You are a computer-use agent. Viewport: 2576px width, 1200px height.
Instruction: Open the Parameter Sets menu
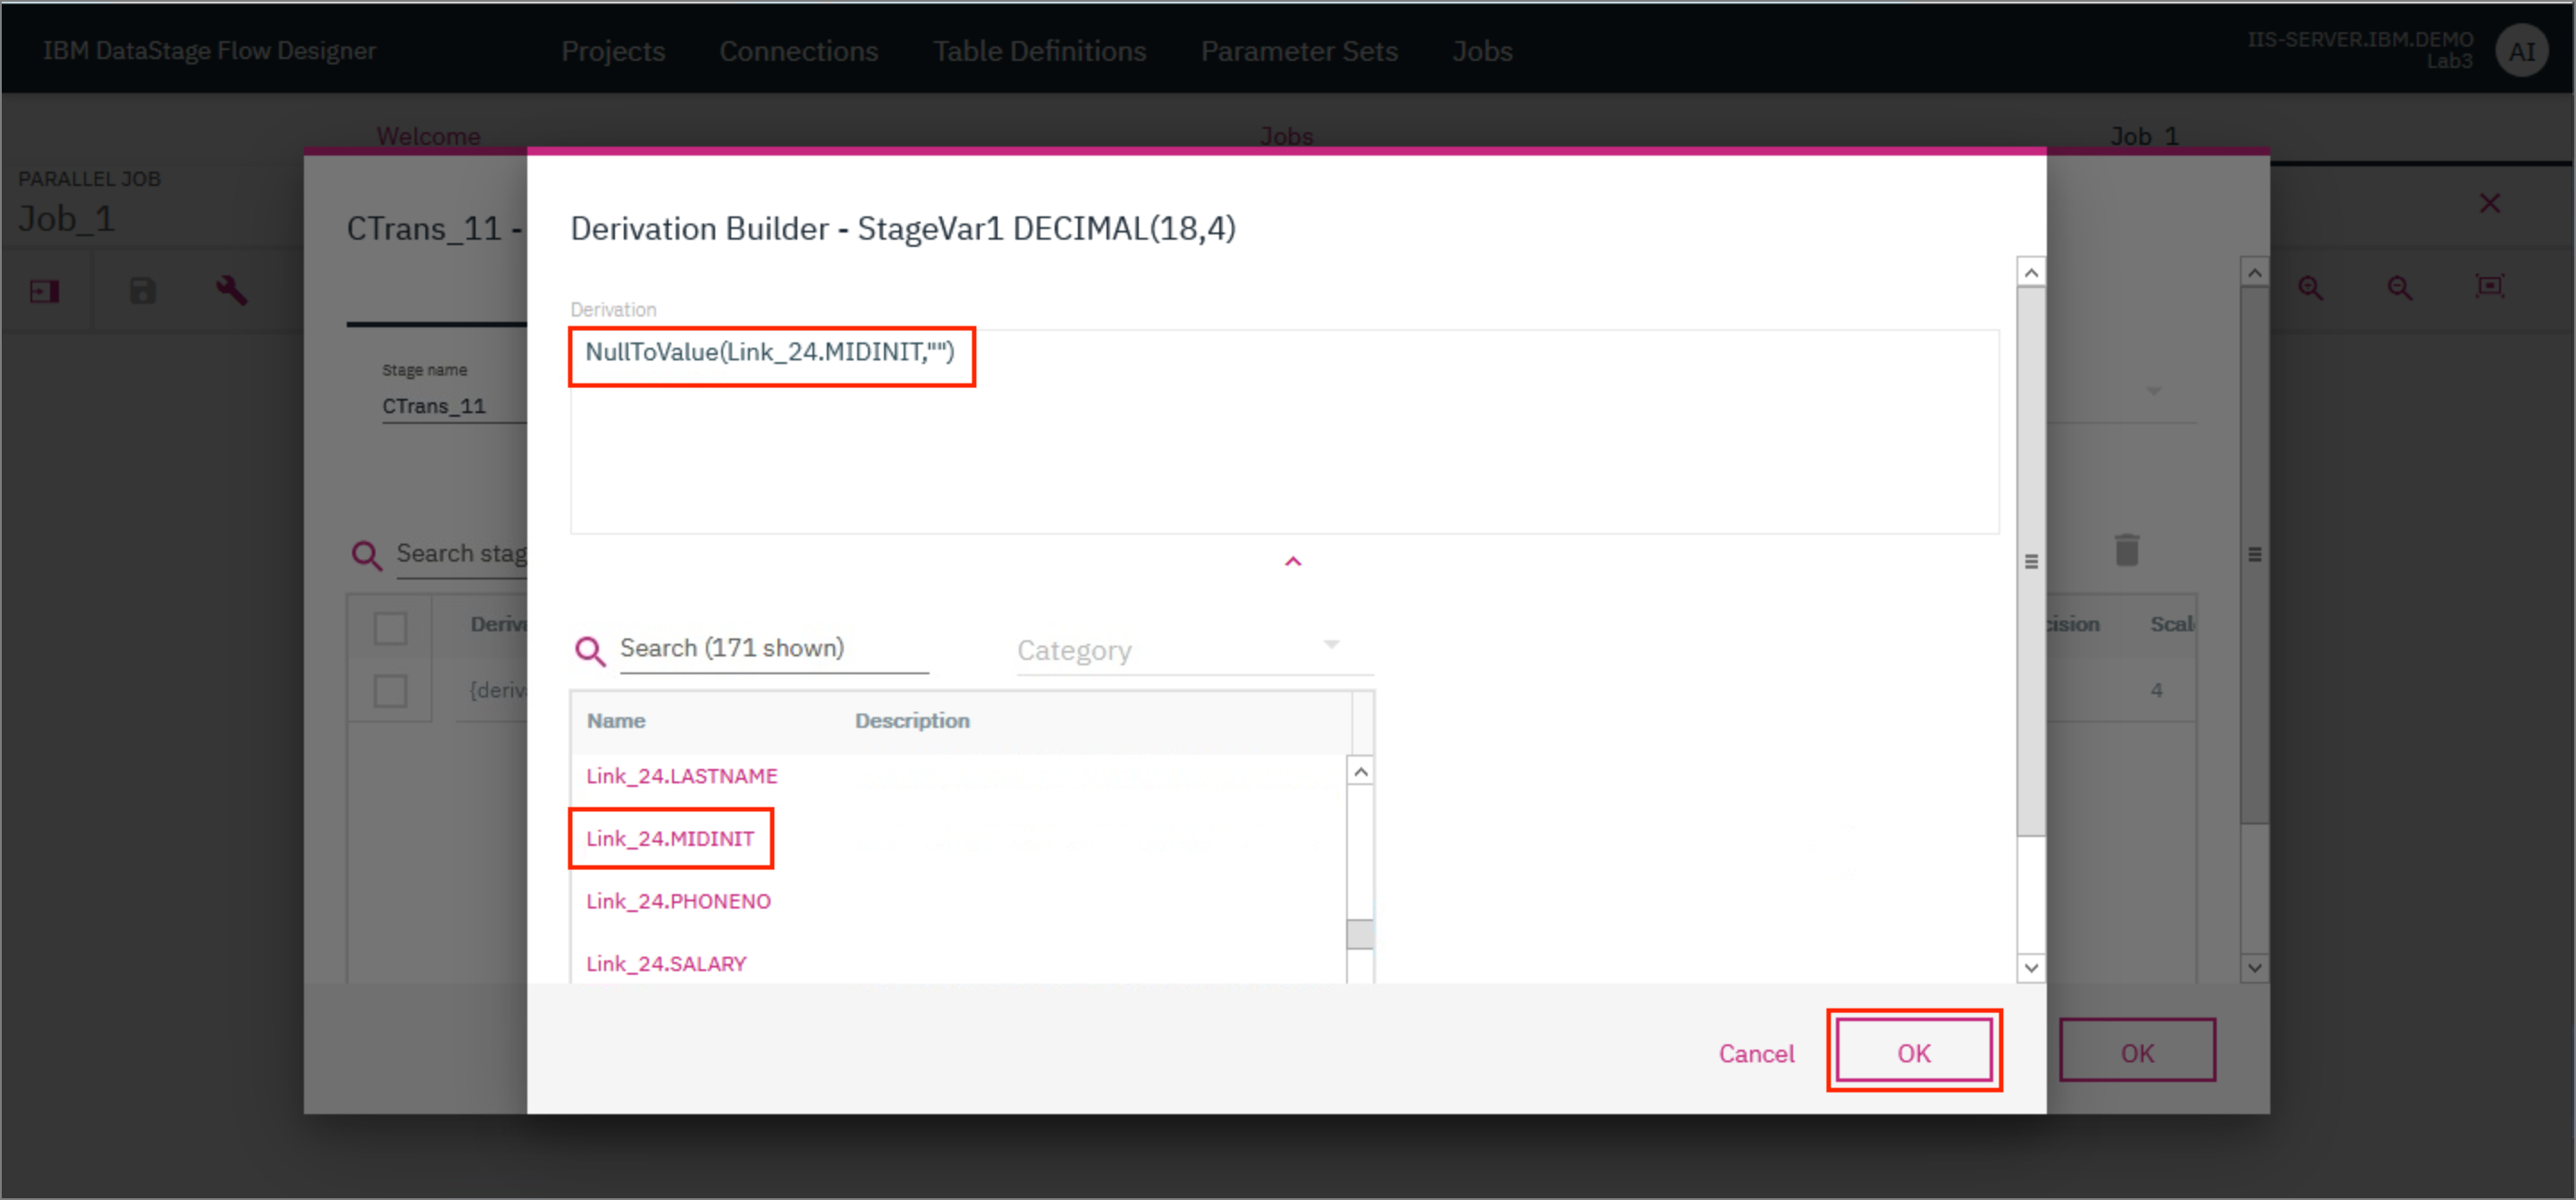click(x=1299, y=51)
